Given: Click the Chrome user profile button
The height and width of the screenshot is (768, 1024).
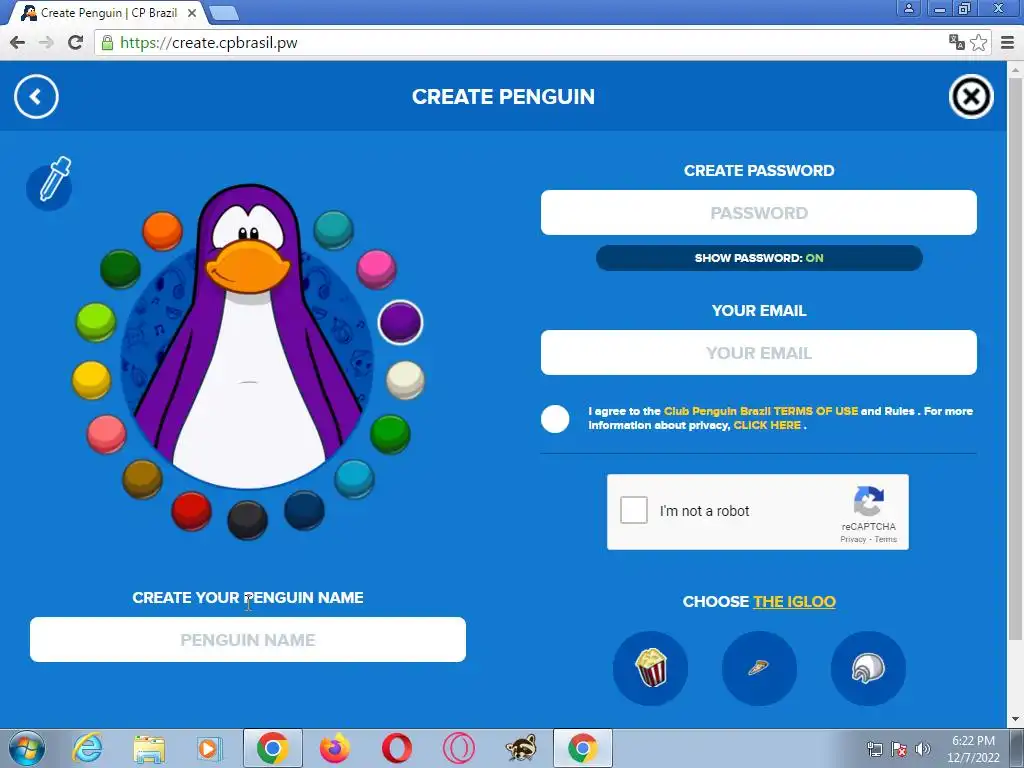Looking at the screenshot, I should pos(908,8).
